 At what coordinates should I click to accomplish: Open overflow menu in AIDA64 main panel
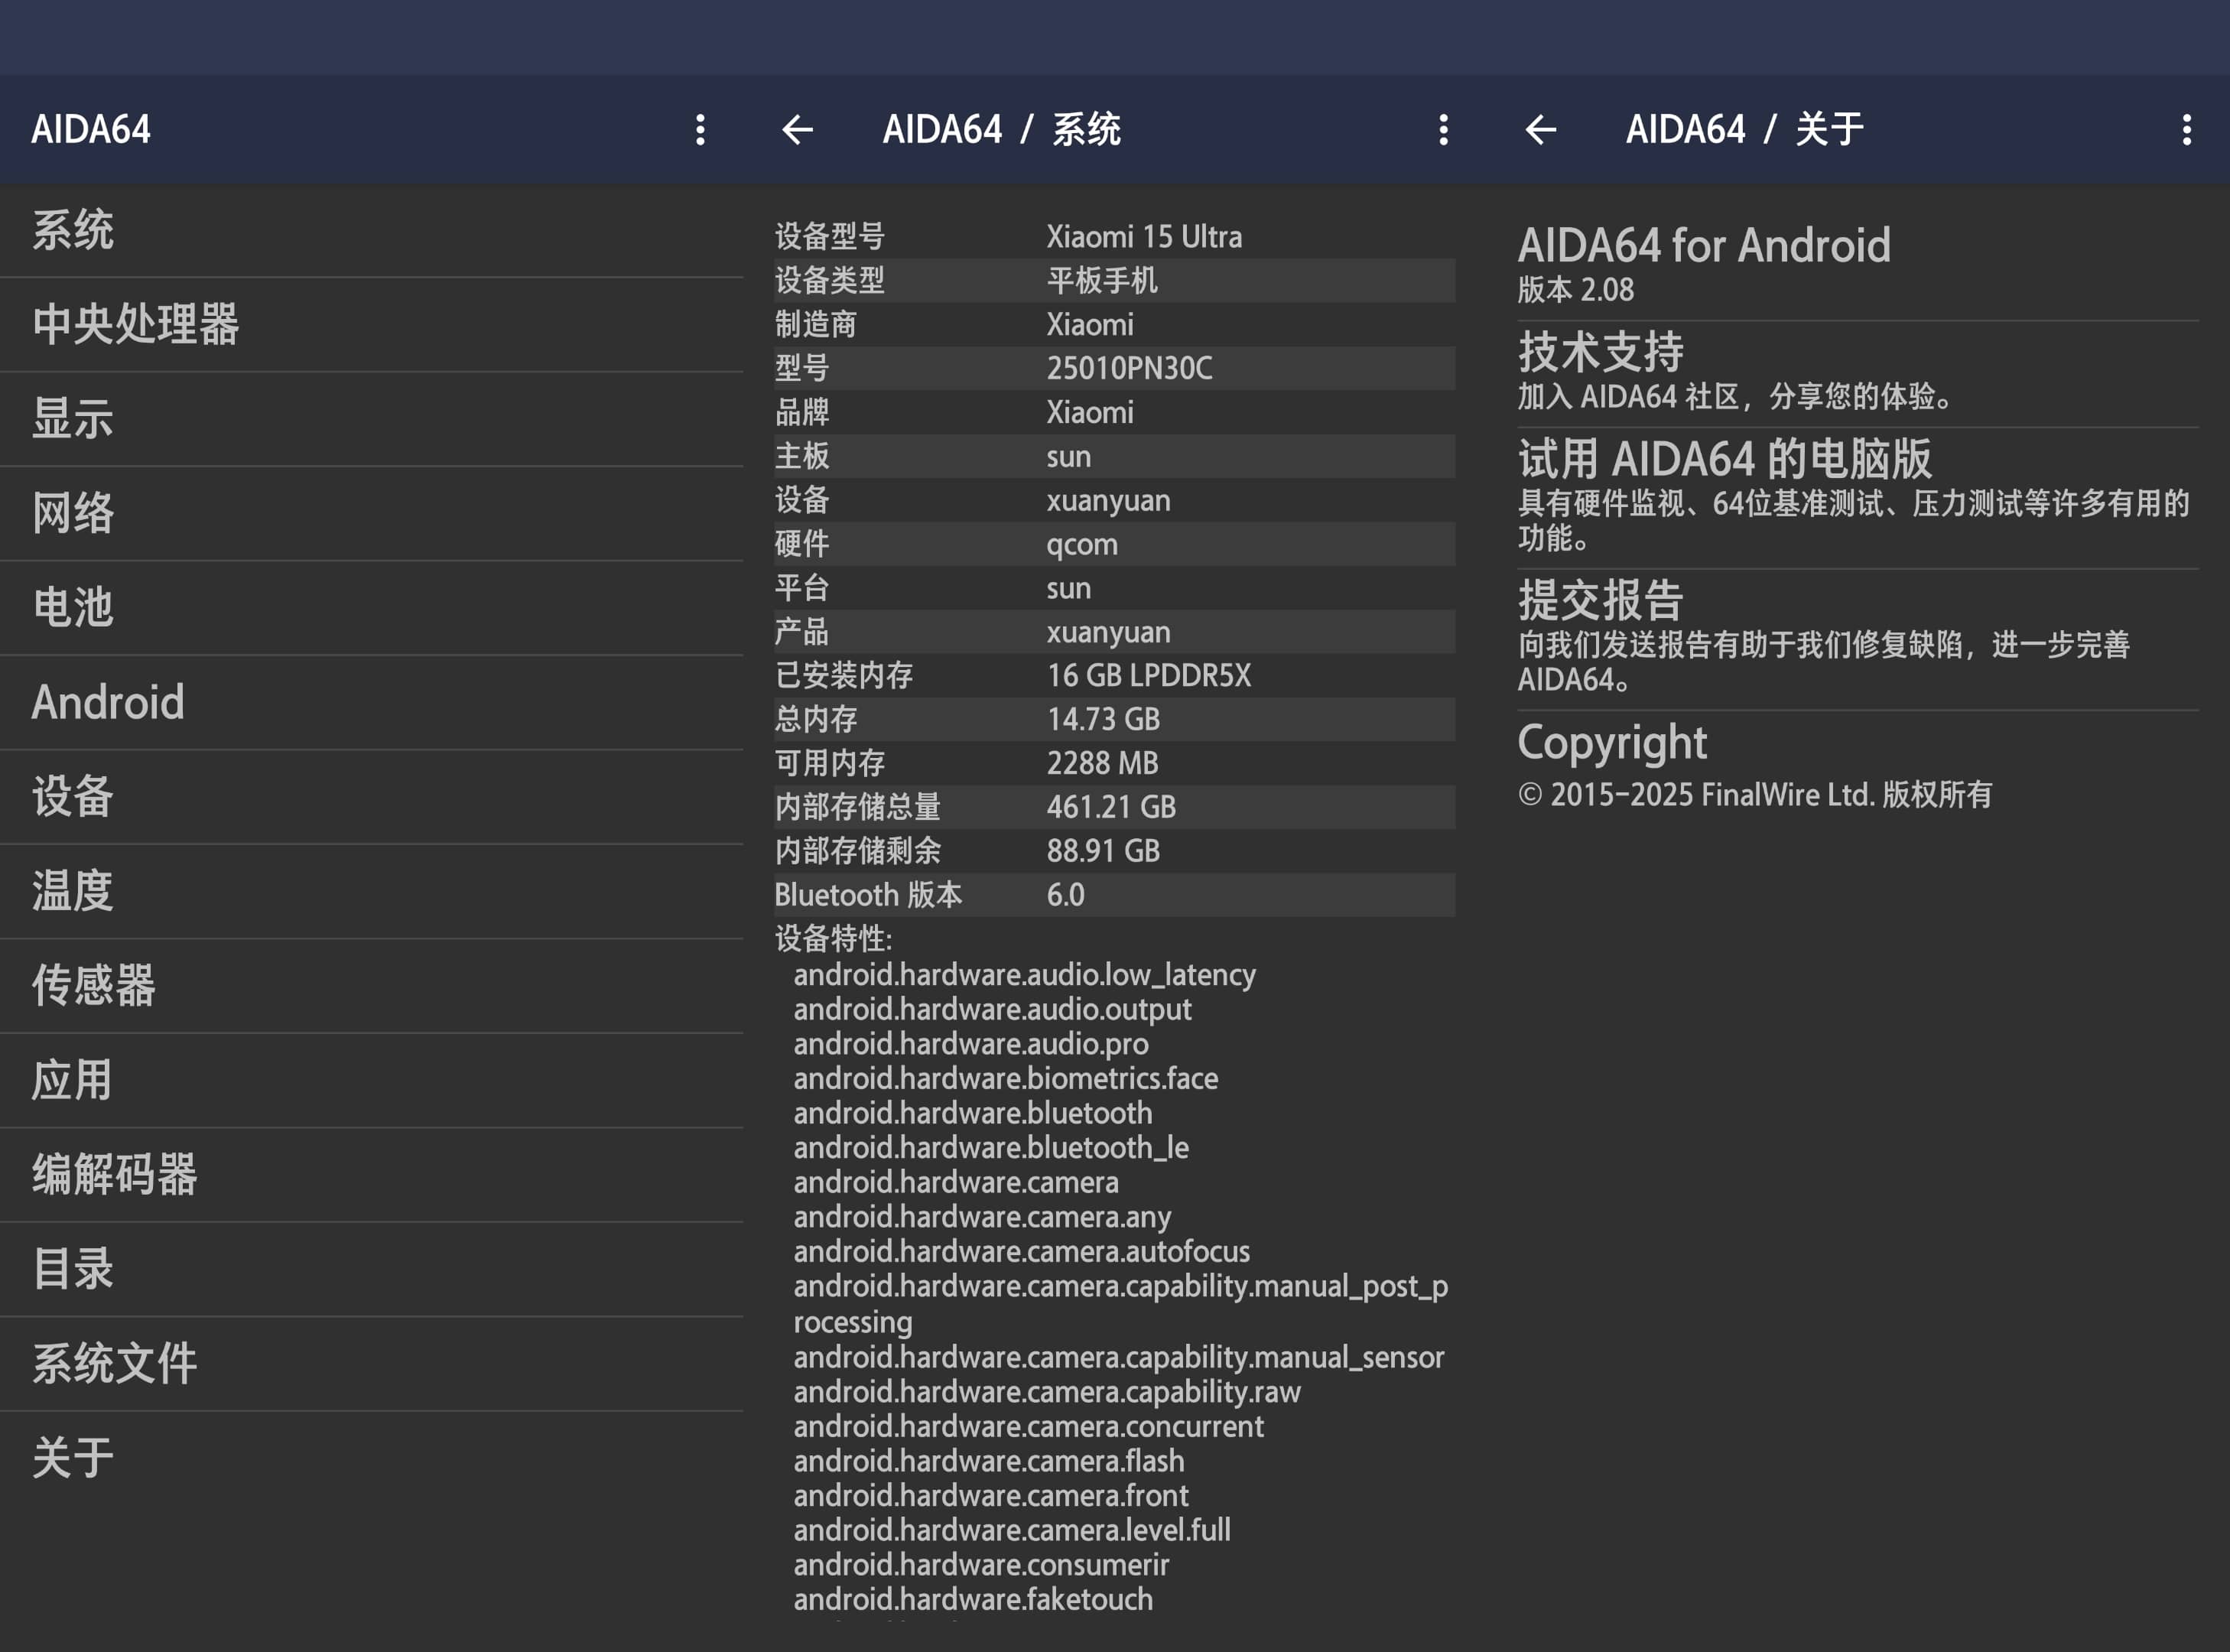[x=700, y=129]
